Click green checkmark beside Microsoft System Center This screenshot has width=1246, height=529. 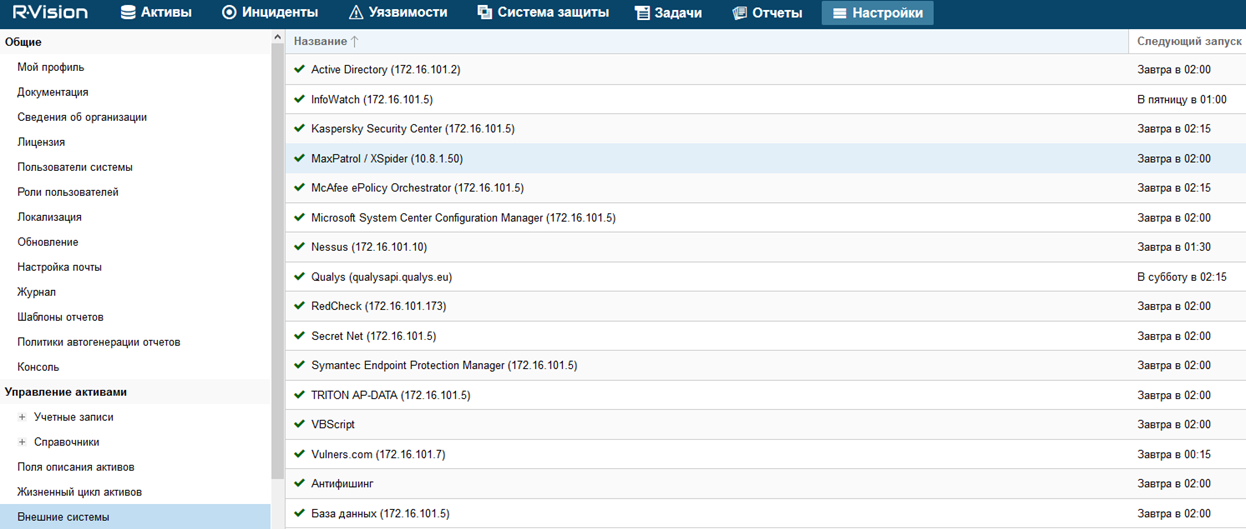pos(299,217)
